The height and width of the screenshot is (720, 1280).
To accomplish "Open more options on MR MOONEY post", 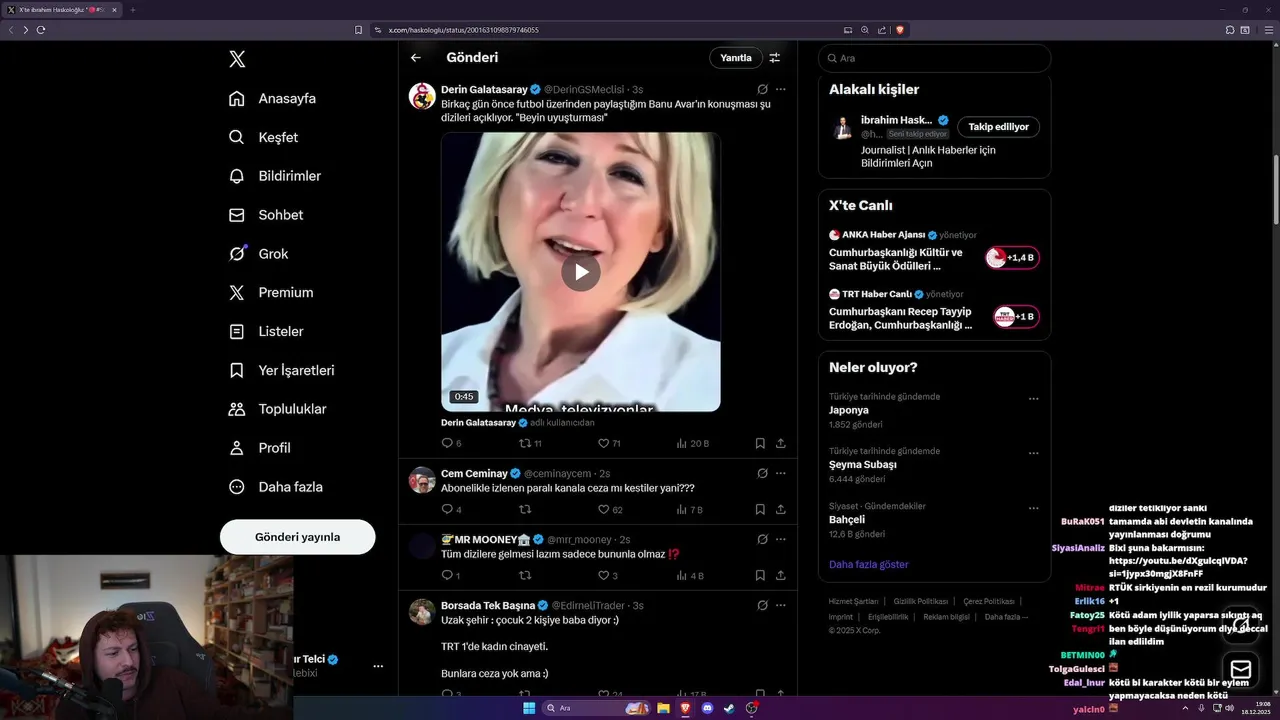I will tap(781, 539).
